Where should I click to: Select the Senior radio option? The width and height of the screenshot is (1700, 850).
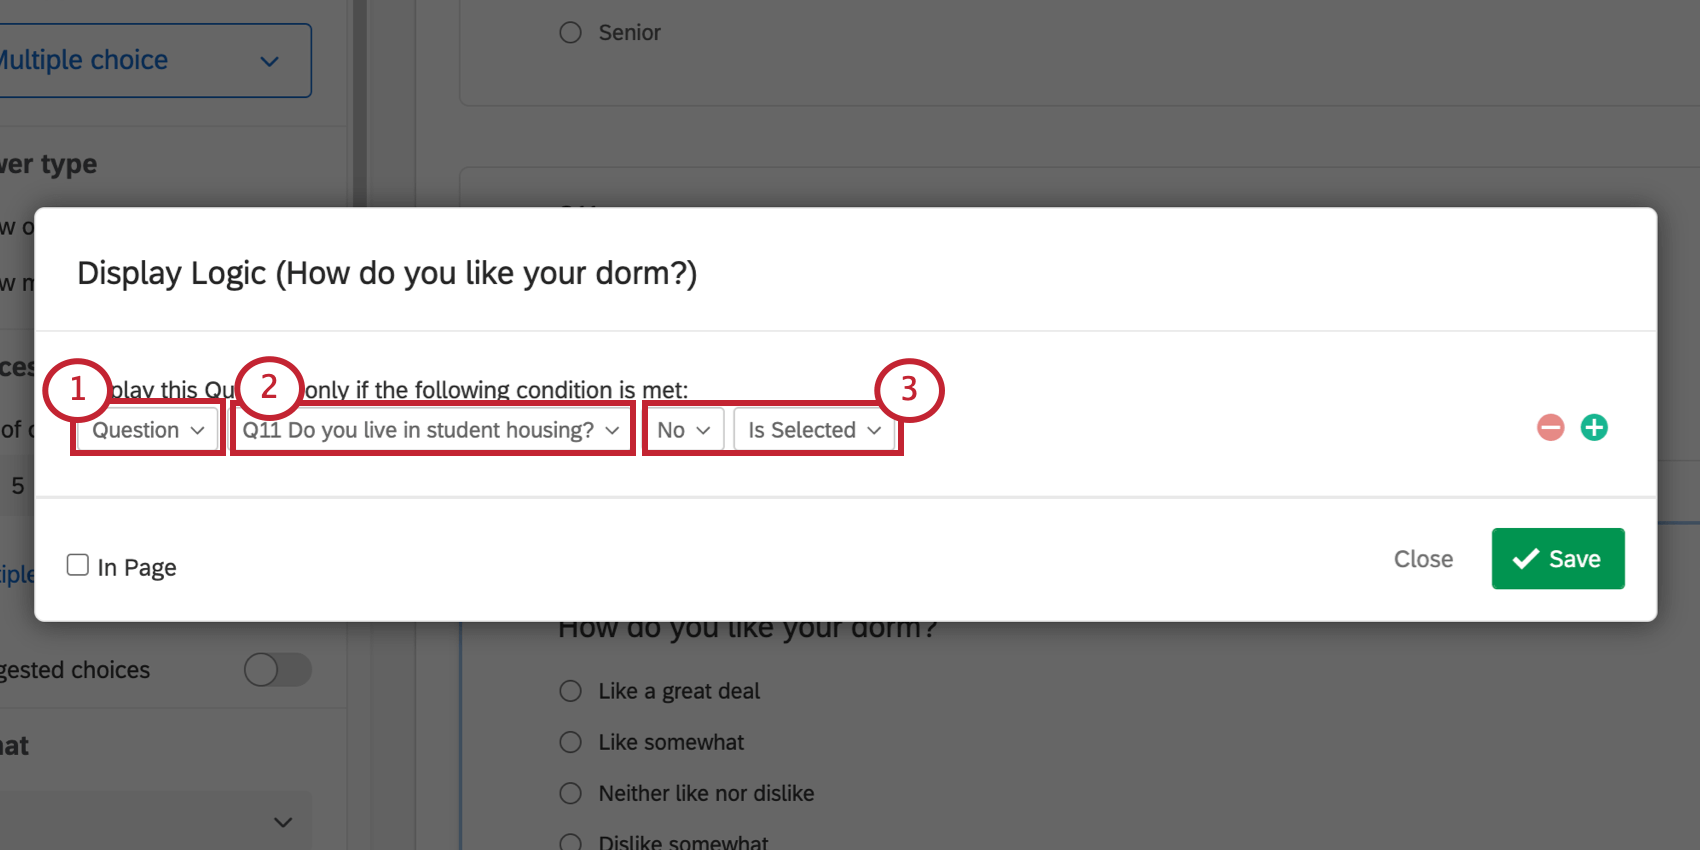[571, 33]
